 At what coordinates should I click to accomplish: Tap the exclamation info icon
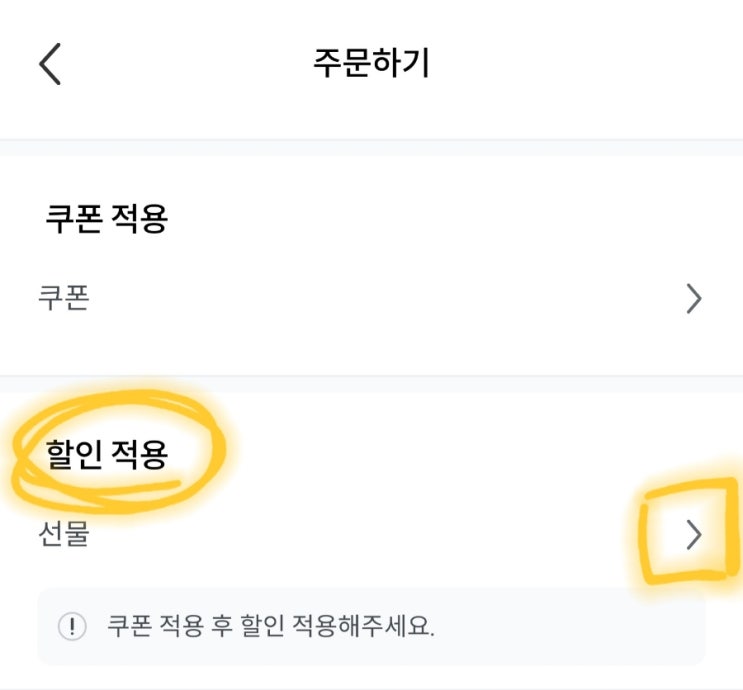click(x=72, y=627)
